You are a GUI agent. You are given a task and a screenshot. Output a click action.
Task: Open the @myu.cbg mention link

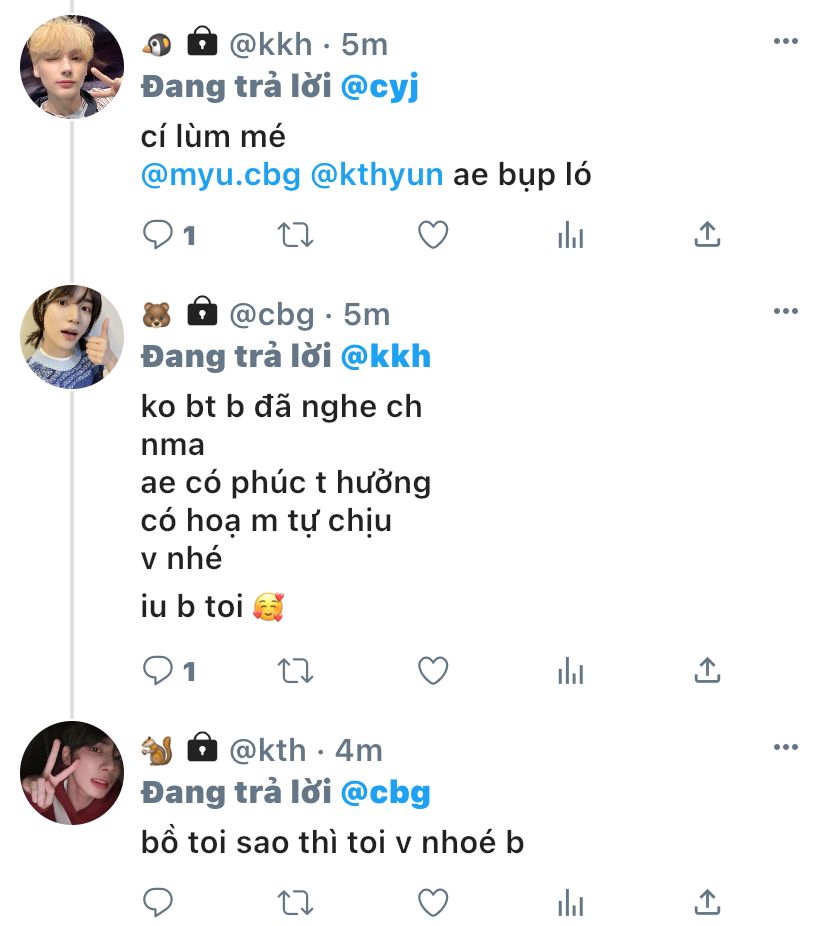(x=220, y=174)
